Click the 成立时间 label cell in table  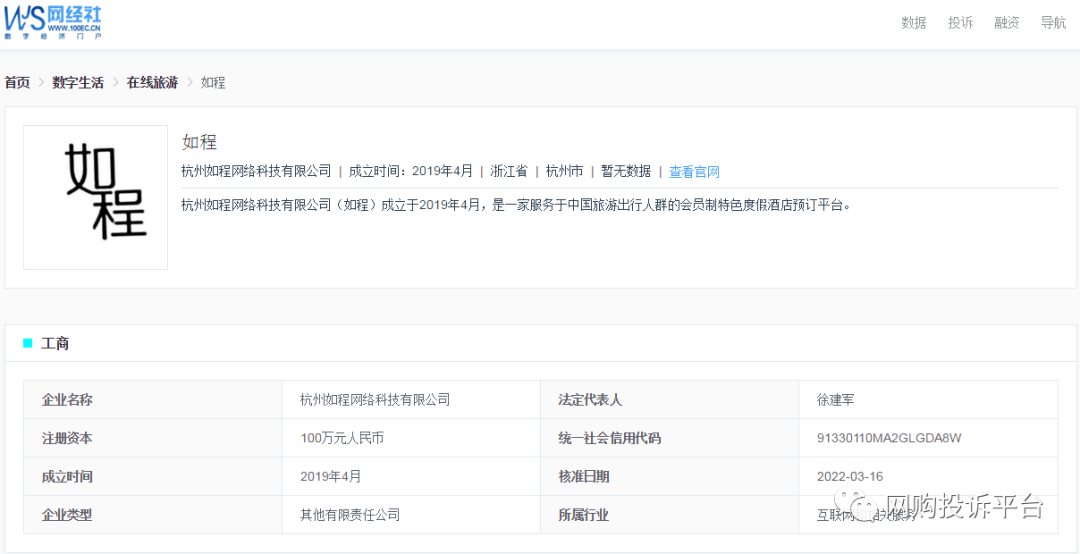click(153, 476)
